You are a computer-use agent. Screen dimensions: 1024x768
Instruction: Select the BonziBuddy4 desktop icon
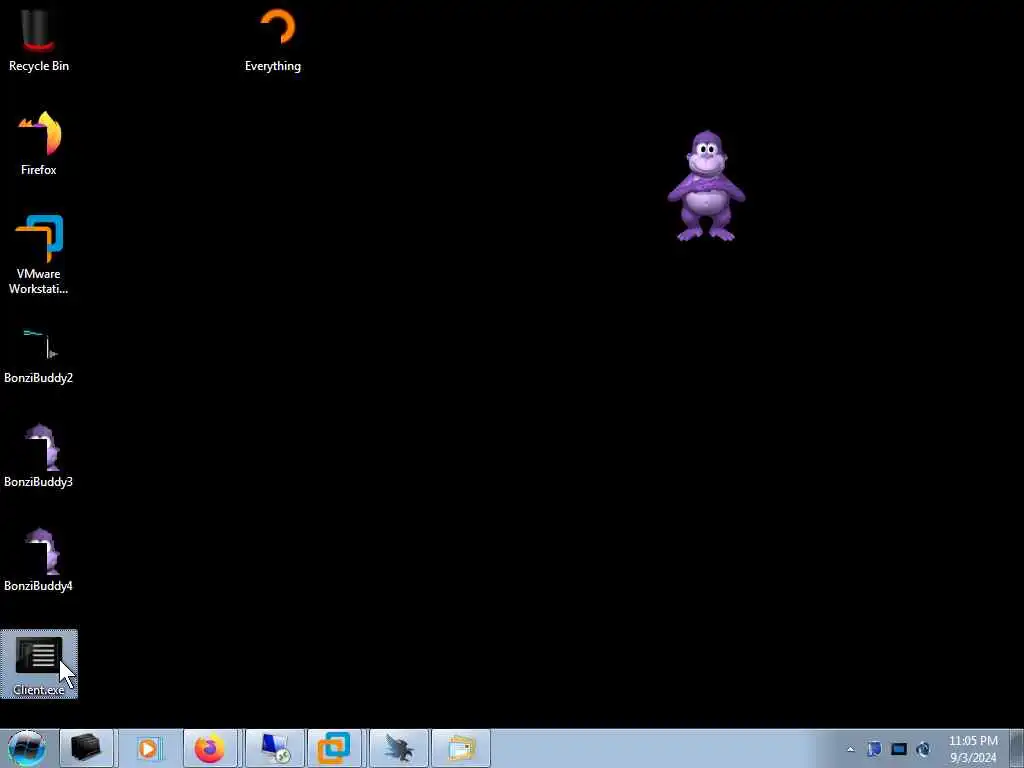click(x=39, y=560)
